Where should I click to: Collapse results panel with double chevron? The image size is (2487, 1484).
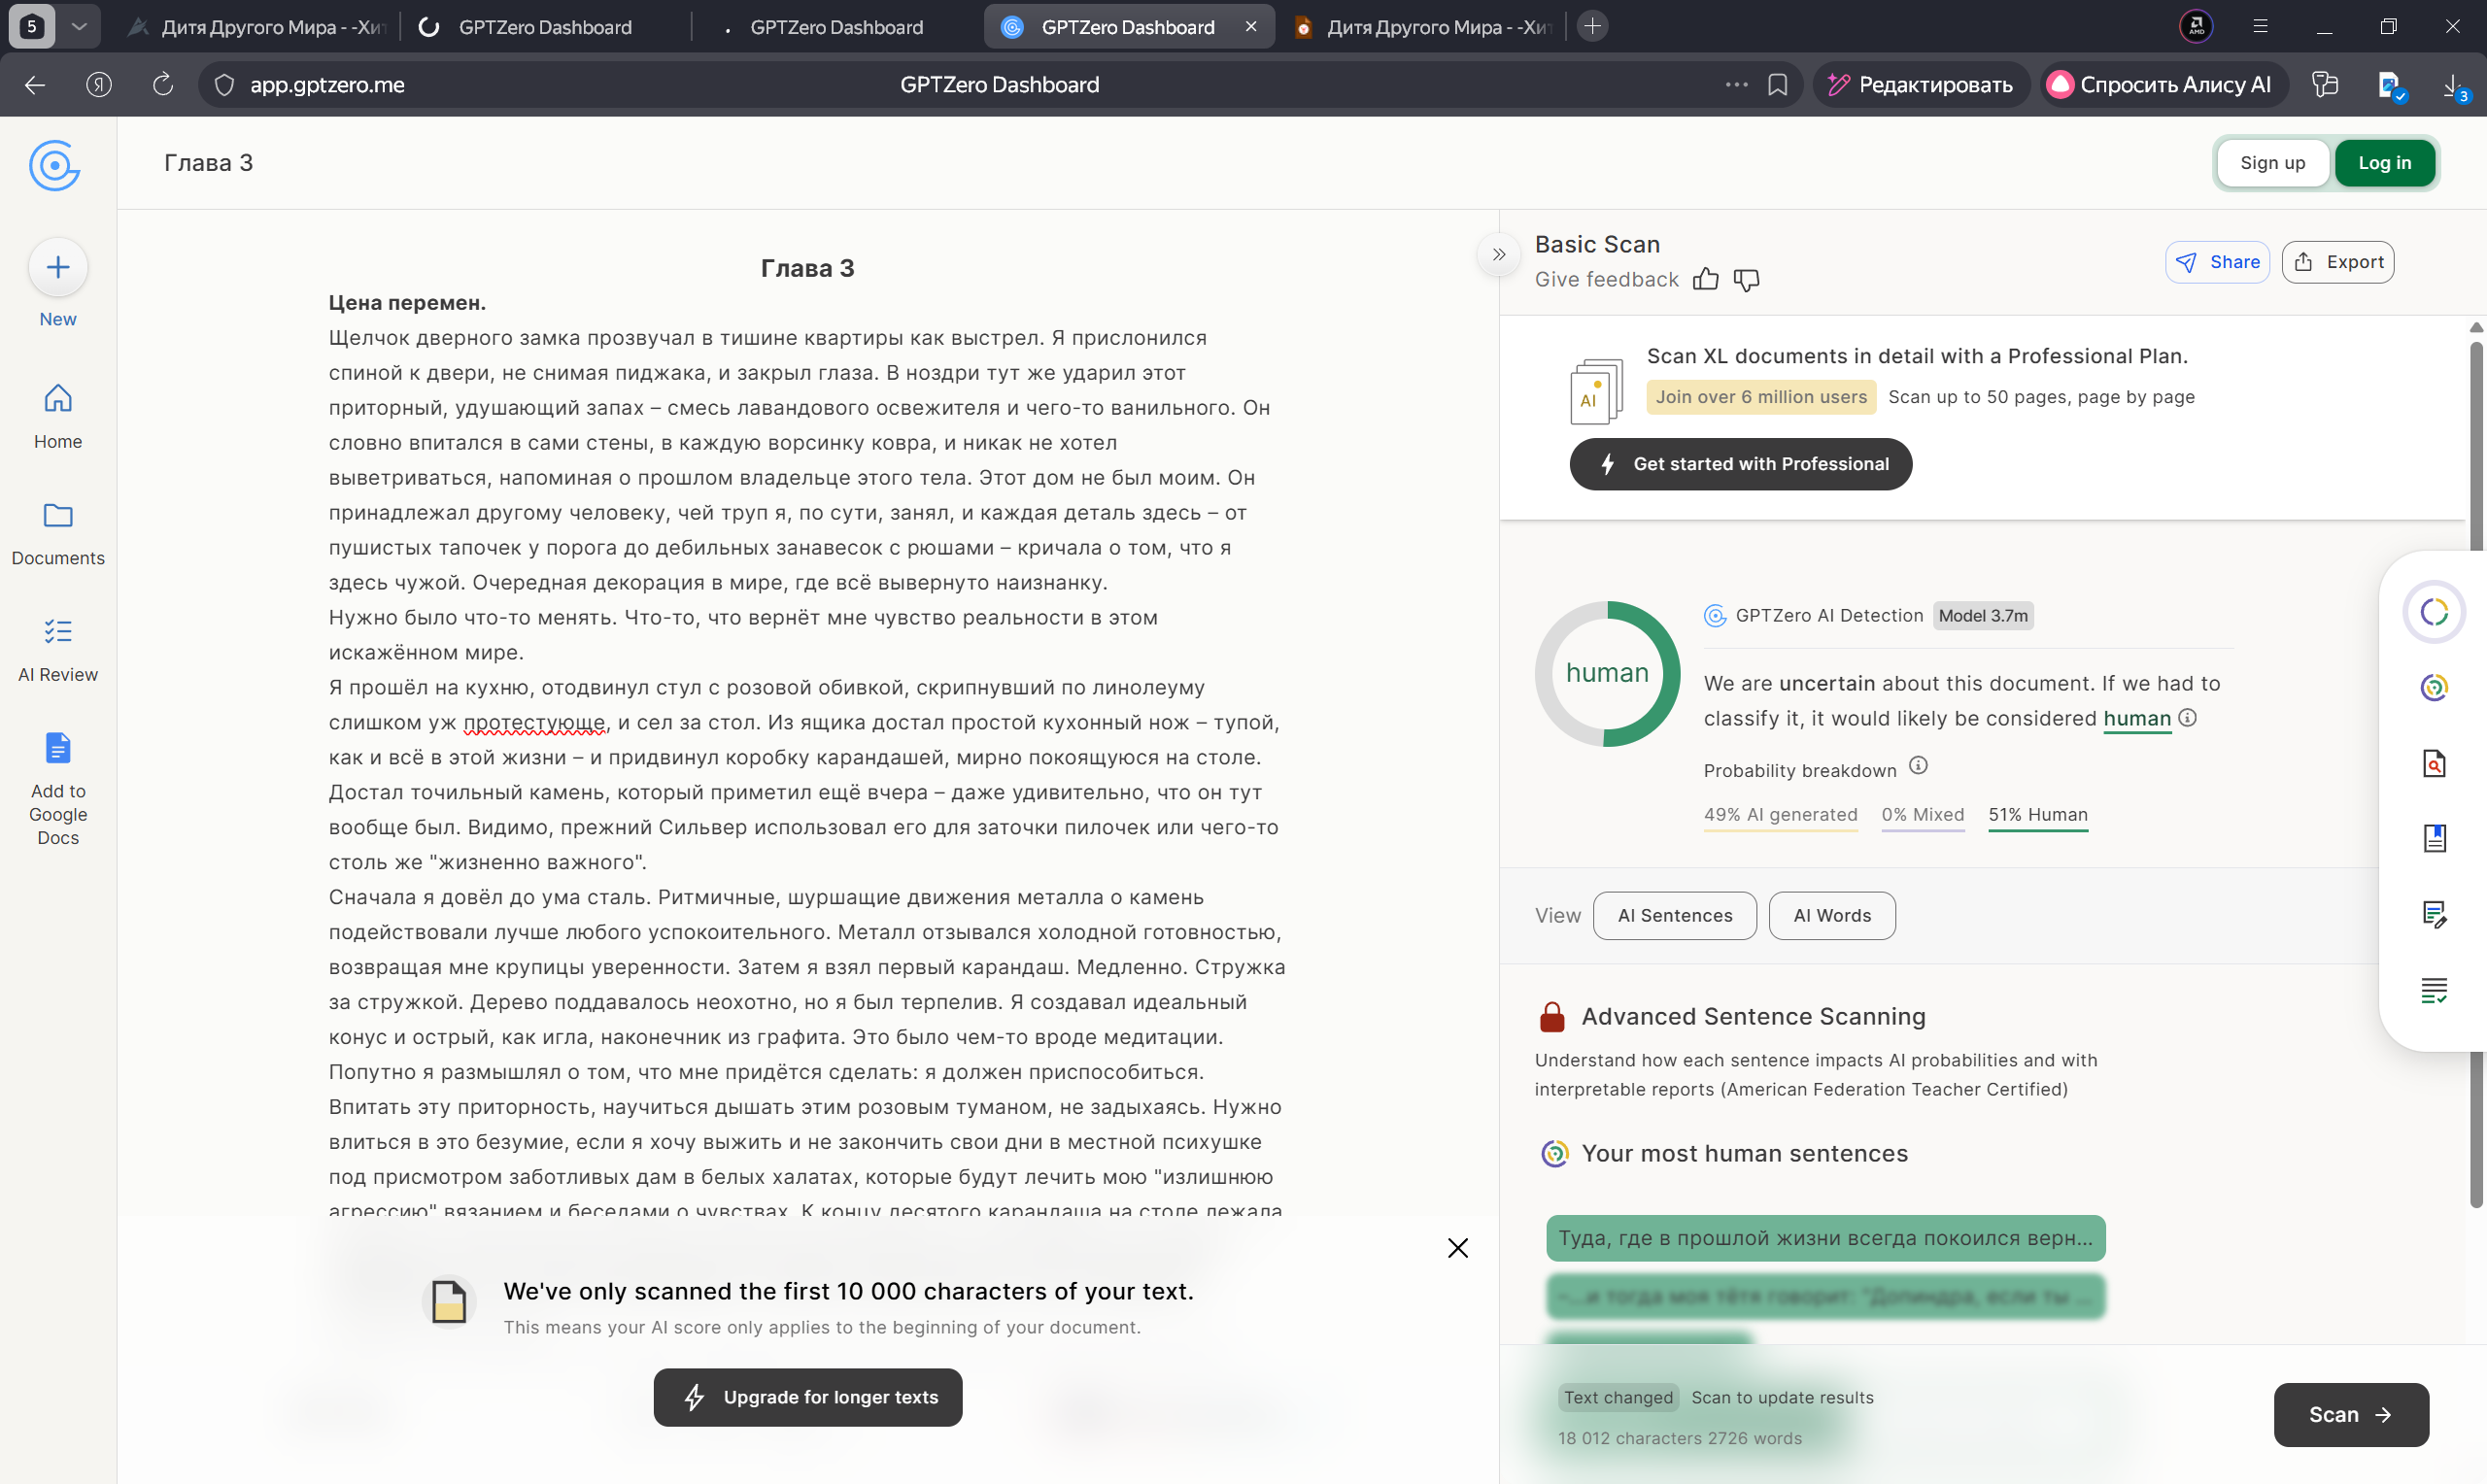tap(1498, 254)
